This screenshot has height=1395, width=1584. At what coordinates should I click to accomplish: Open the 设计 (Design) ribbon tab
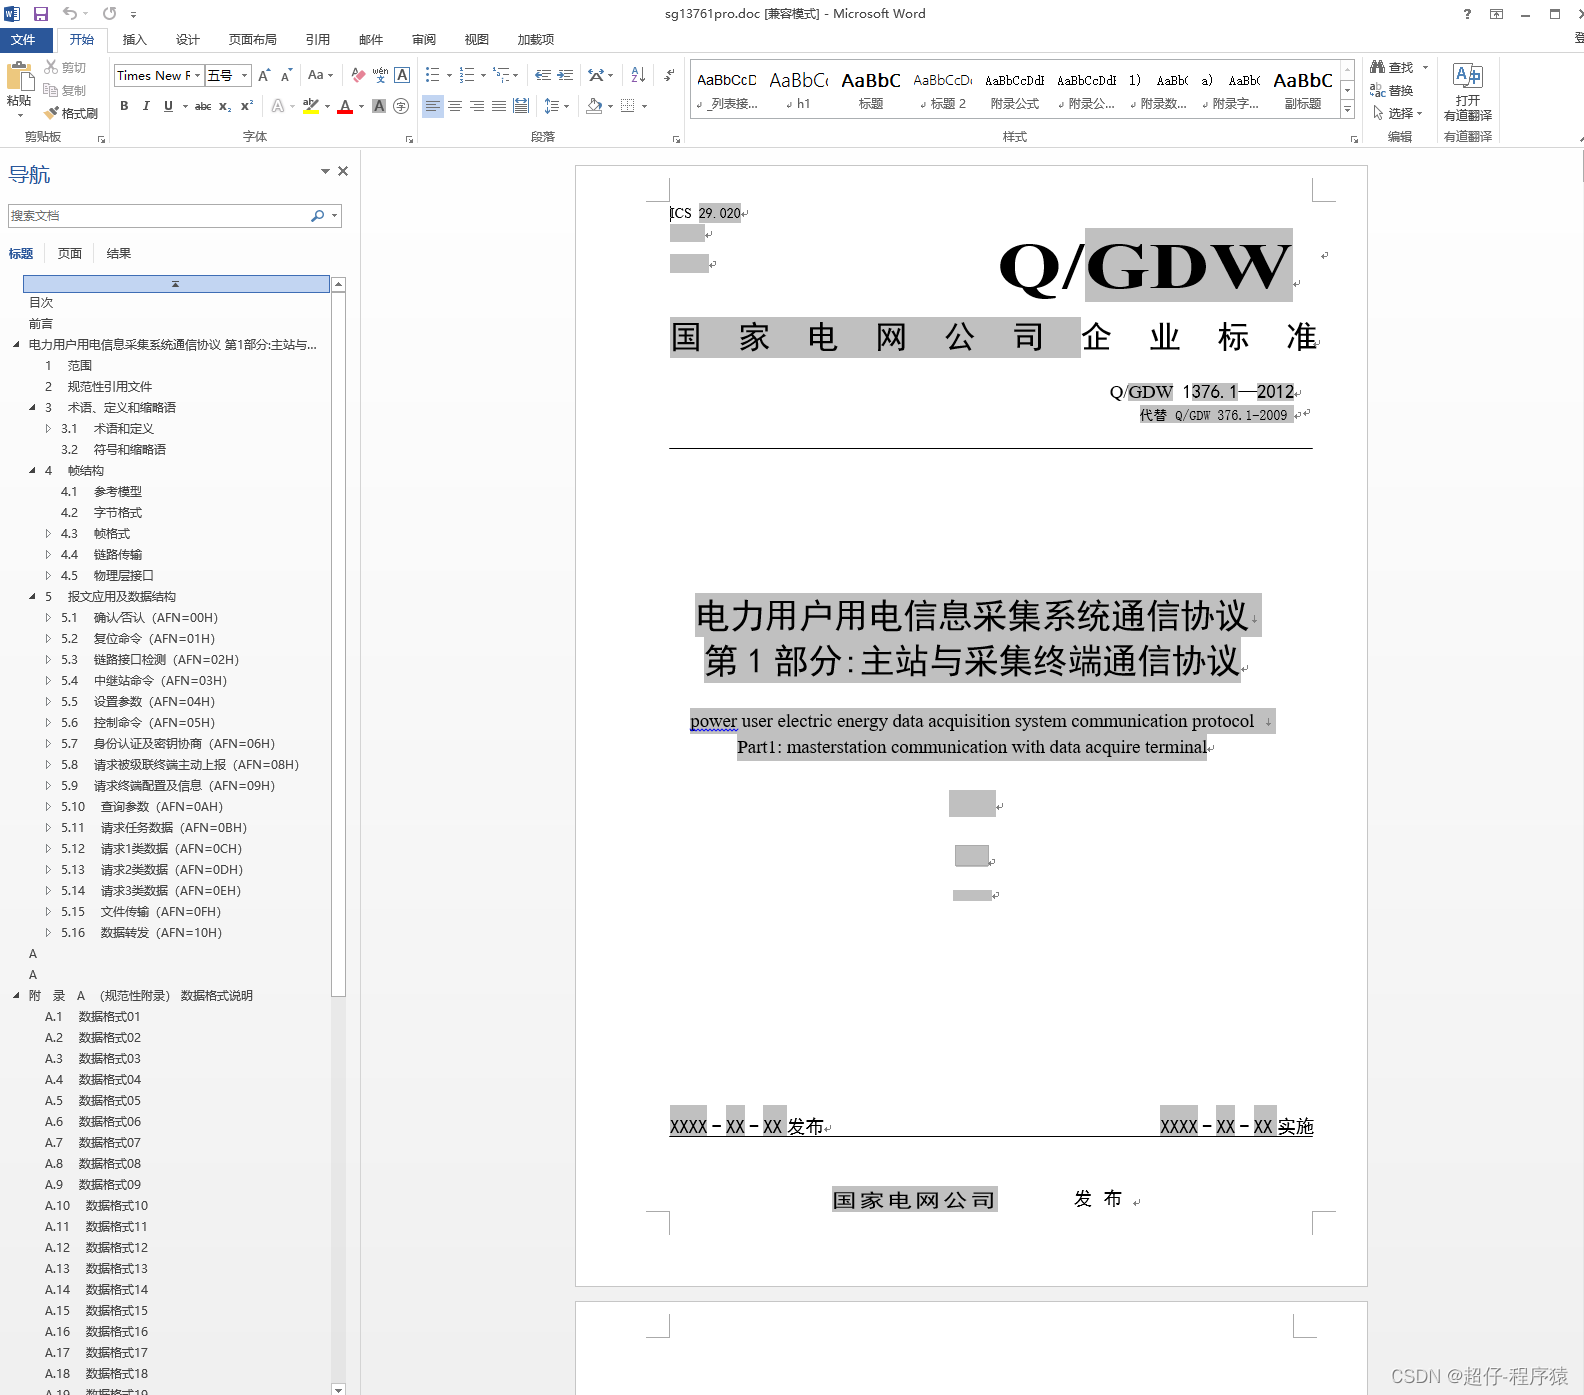pyautogui.click(x=188, y=40)
